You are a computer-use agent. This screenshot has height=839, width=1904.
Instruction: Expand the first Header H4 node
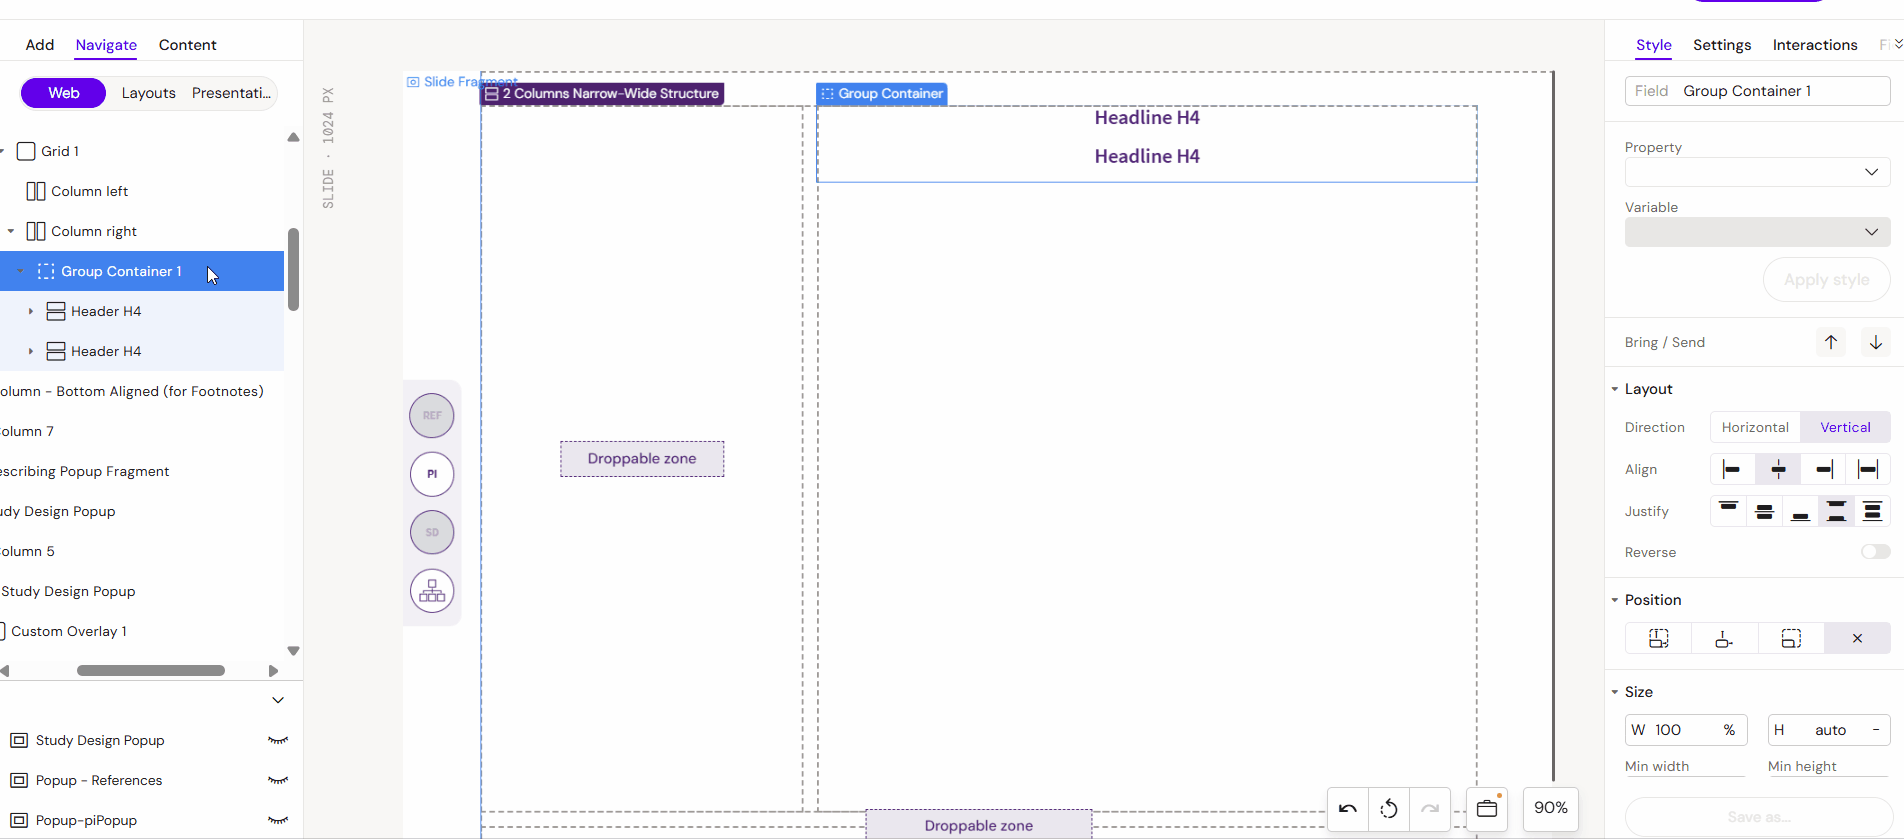(31, 311)
